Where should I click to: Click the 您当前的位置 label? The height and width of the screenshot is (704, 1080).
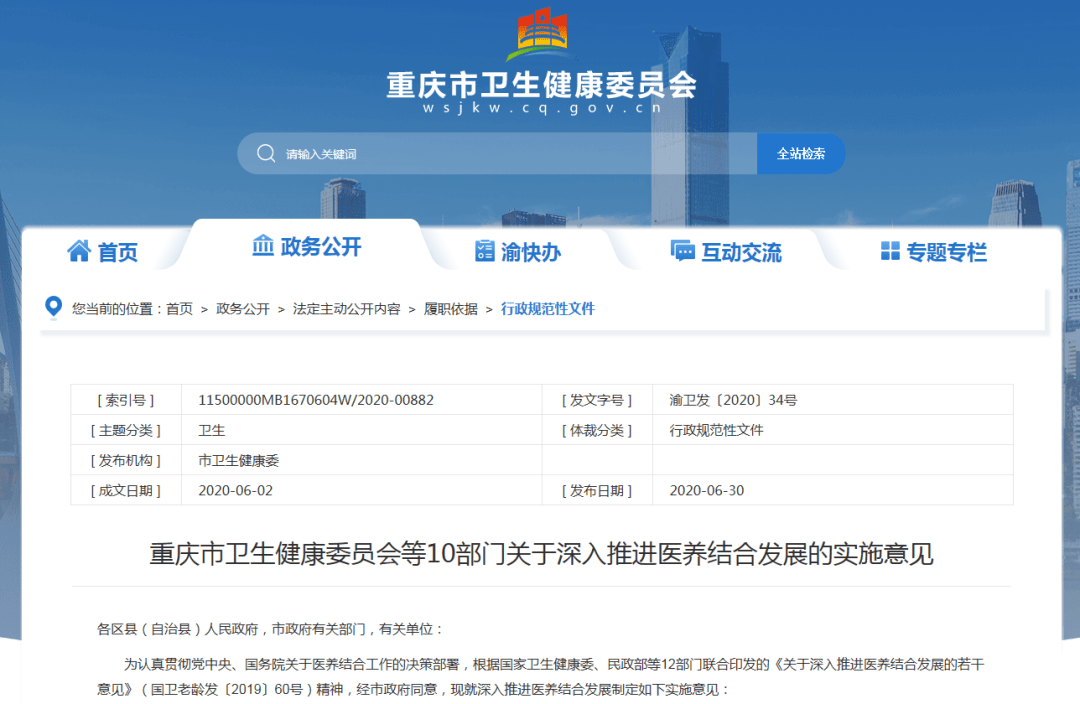tap(116, 309)
